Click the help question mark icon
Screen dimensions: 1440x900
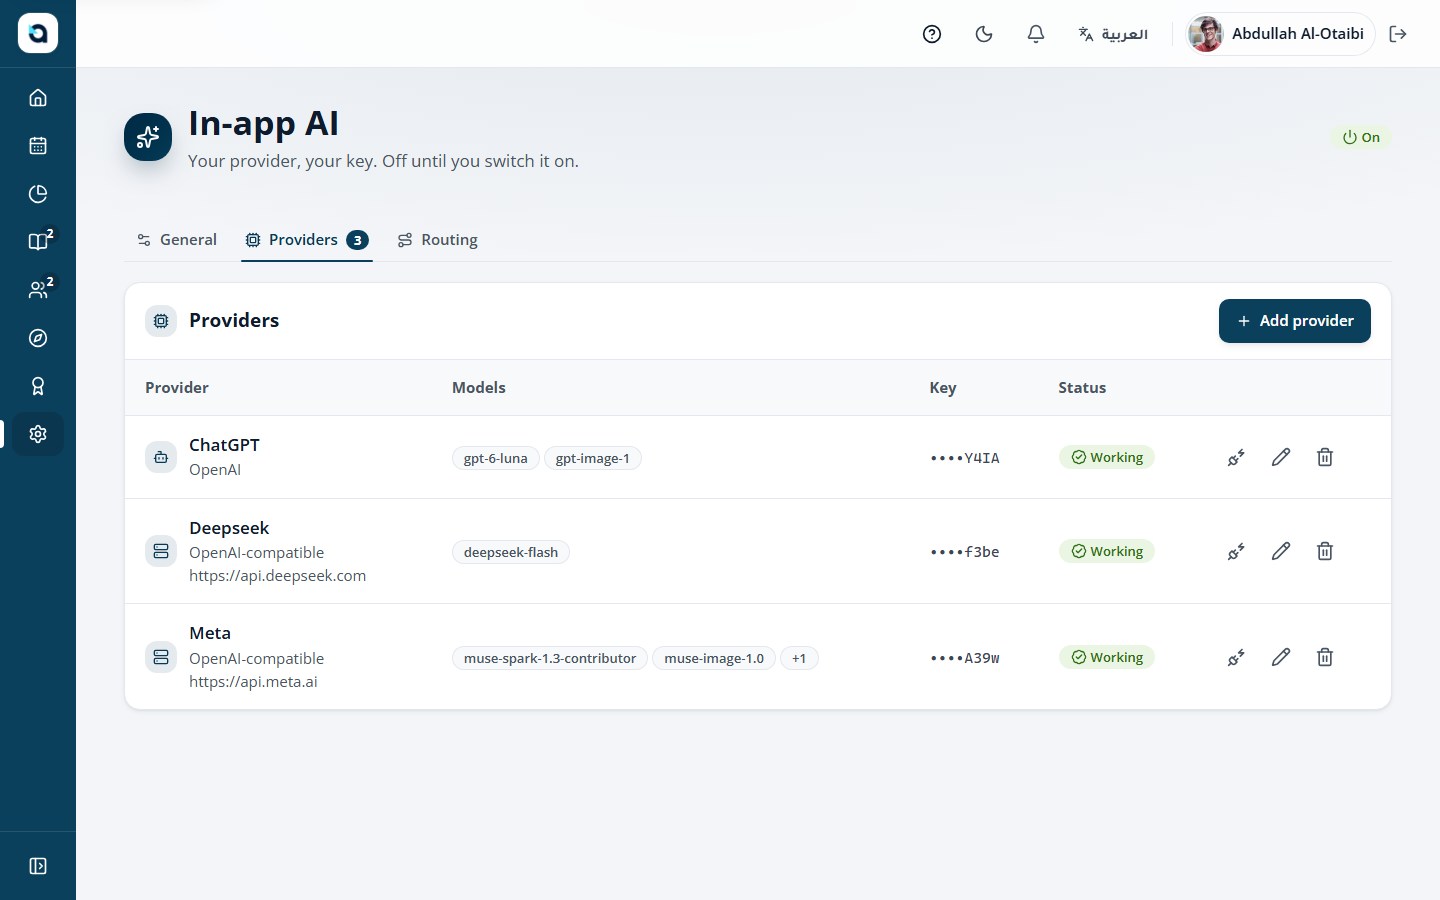click(932, 34)
